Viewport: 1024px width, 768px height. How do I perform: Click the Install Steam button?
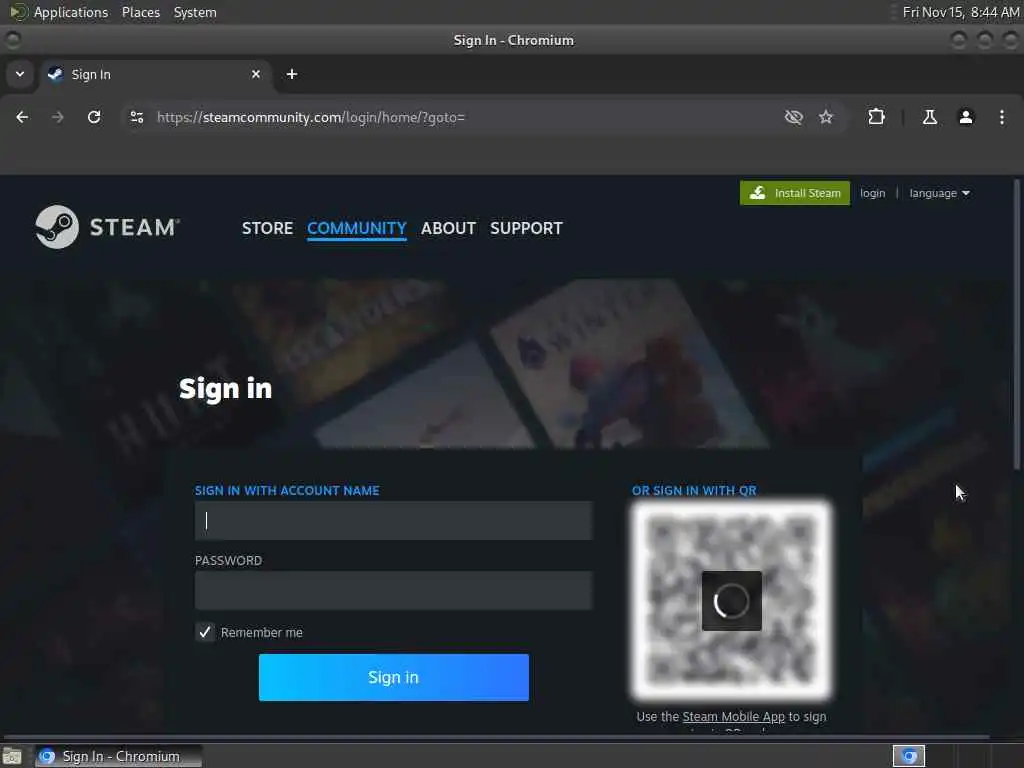point(795,193)
